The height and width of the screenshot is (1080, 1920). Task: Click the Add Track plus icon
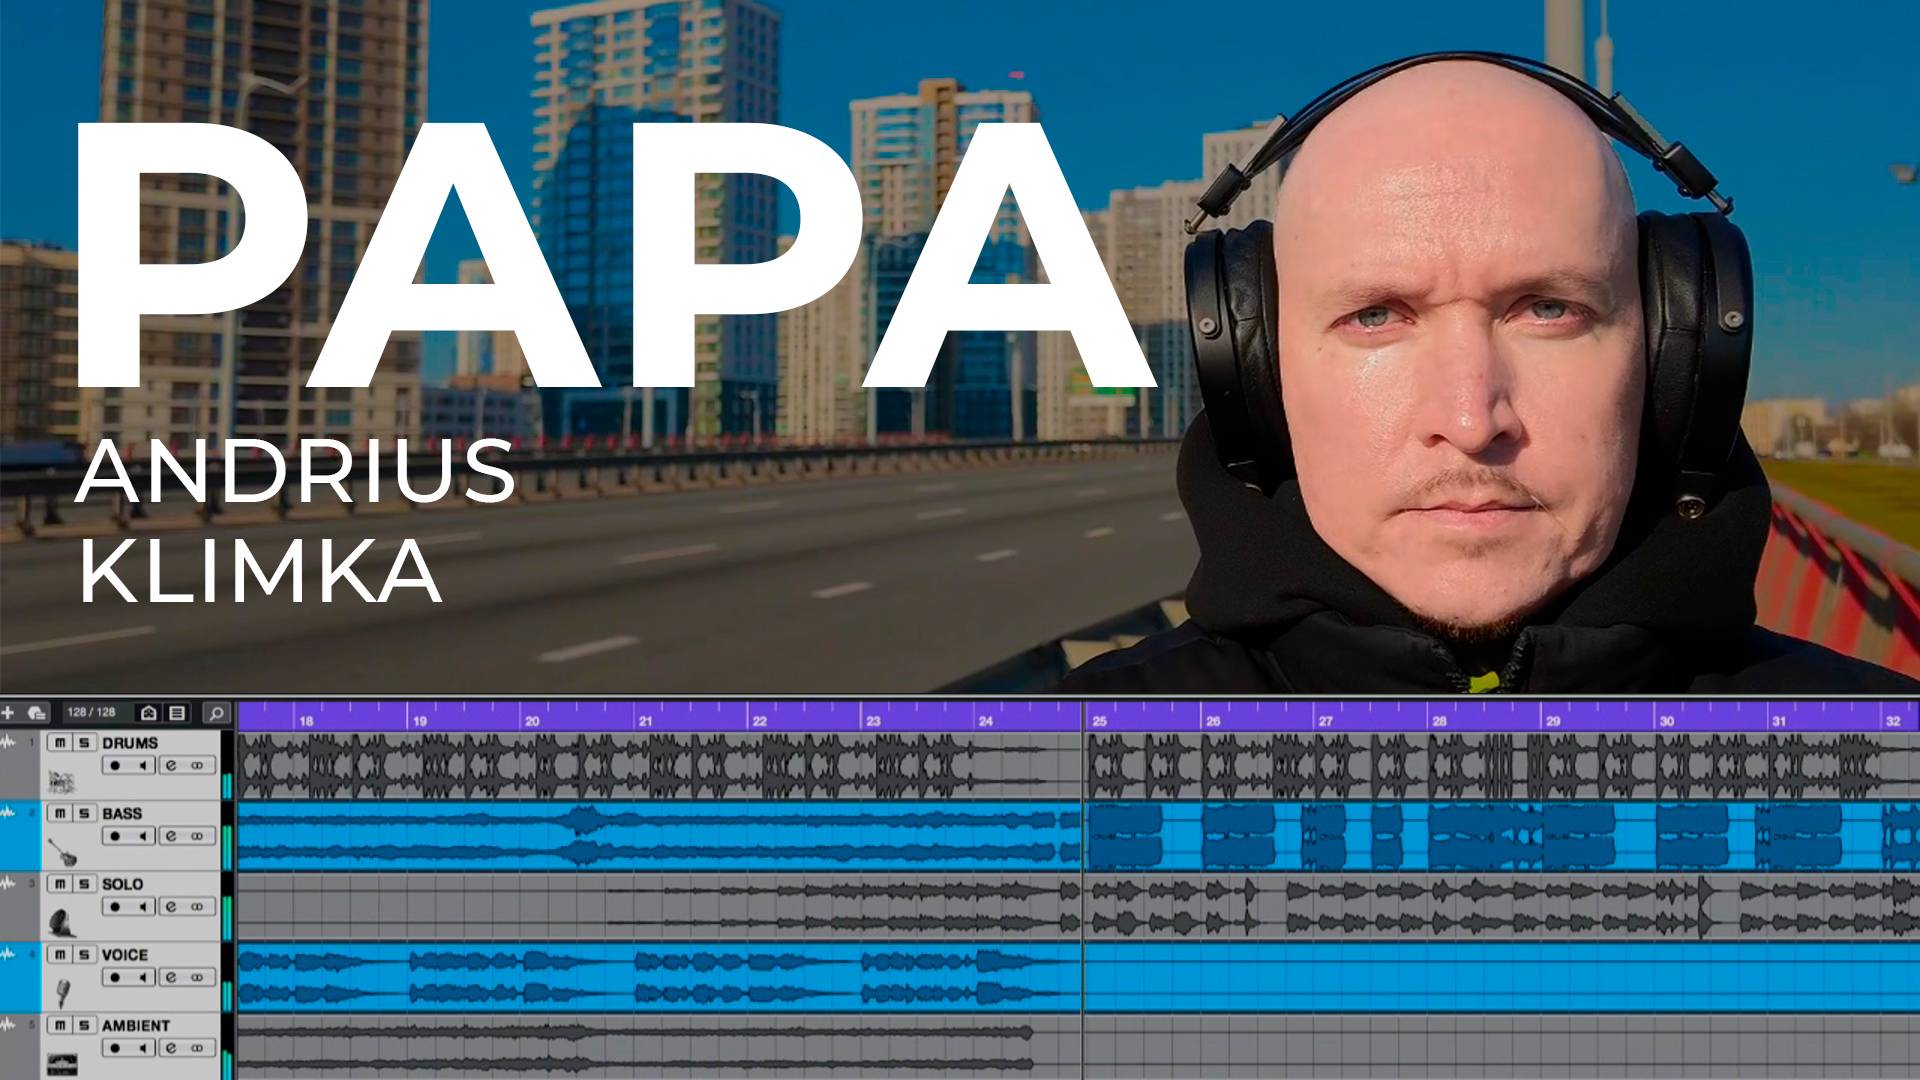tap(8, 713)
